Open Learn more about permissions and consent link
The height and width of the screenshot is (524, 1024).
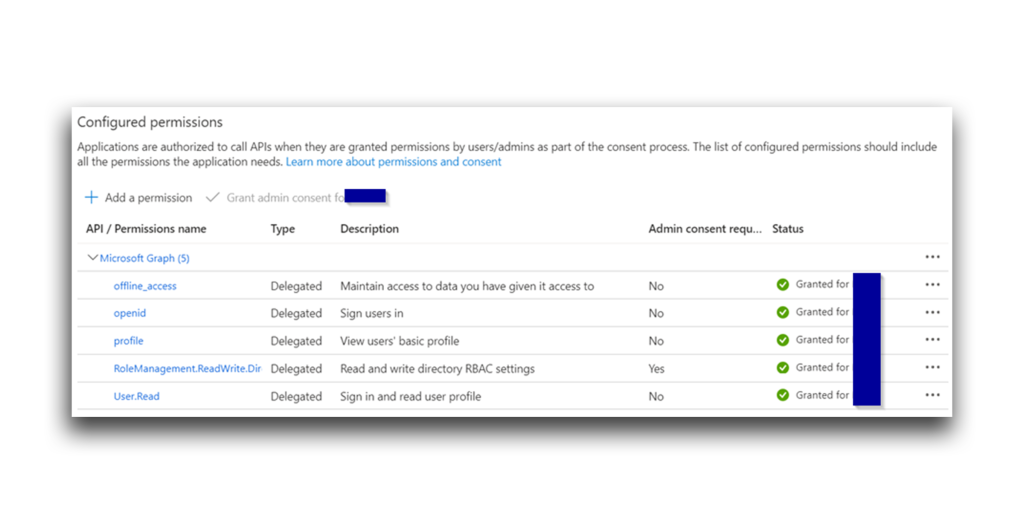pos(393,161)
